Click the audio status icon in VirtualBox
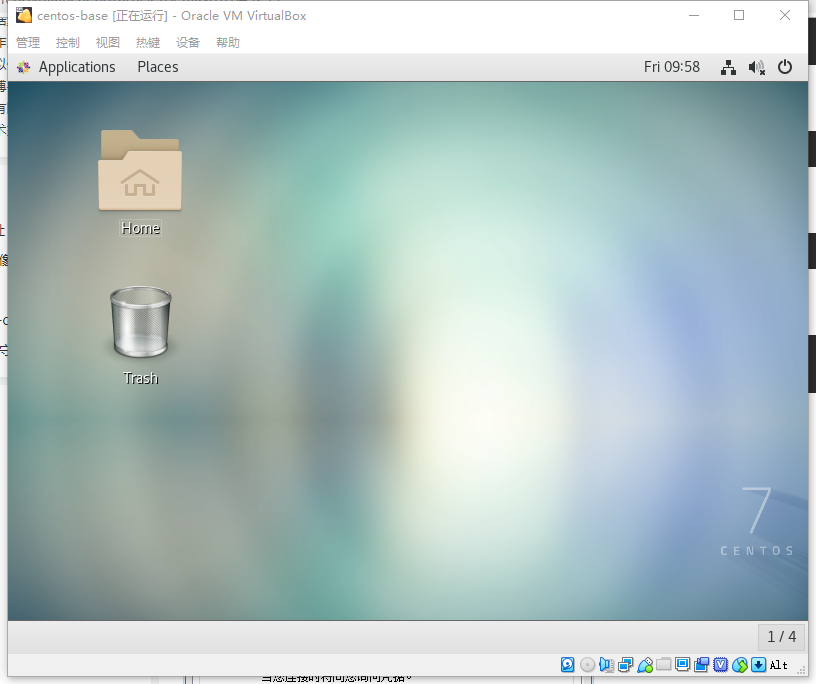 (606, 664)
